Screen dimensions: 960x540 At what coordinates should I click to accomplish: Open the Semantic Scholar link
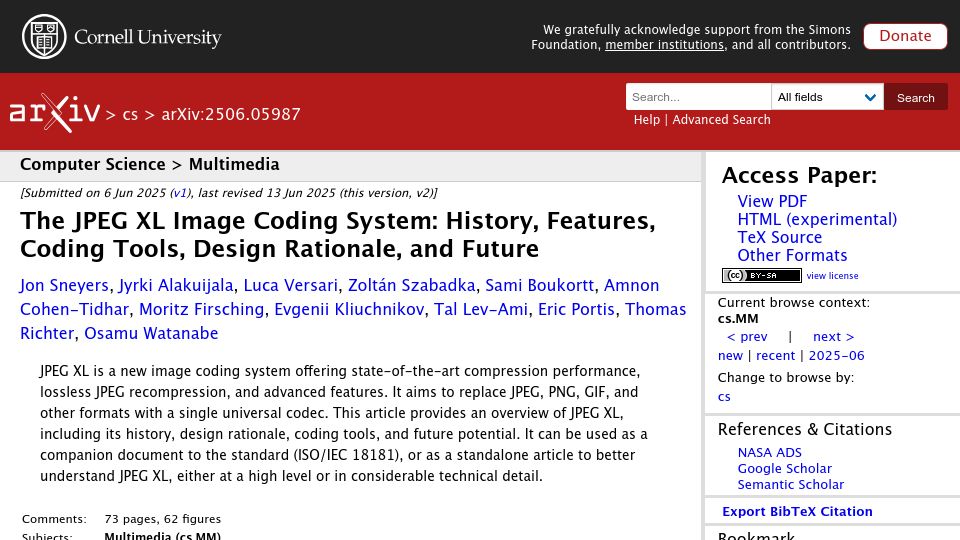coord(790,484)
